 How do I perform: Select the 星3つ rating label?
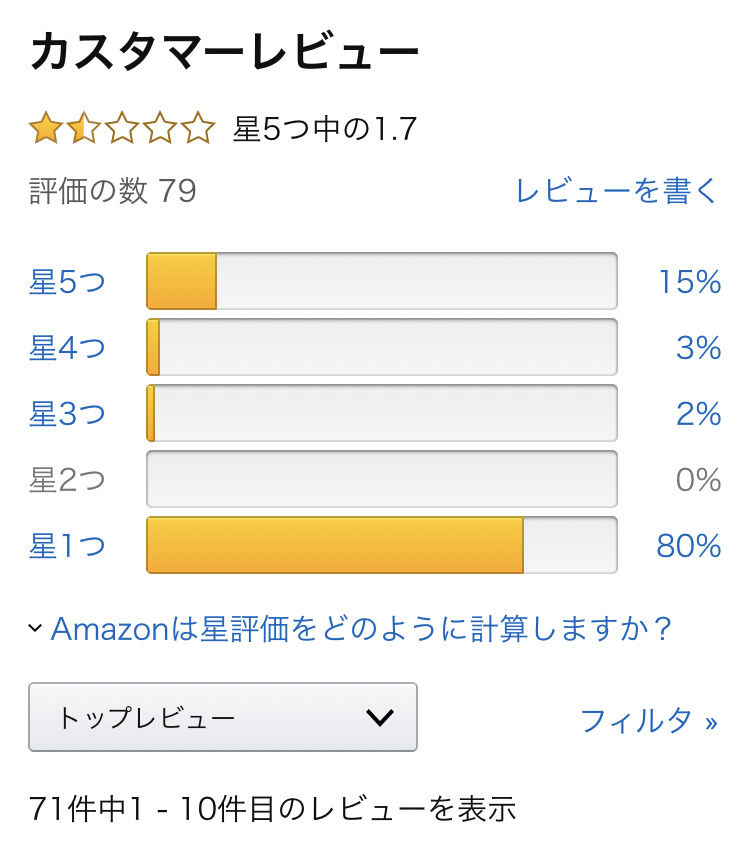[67, 414]
